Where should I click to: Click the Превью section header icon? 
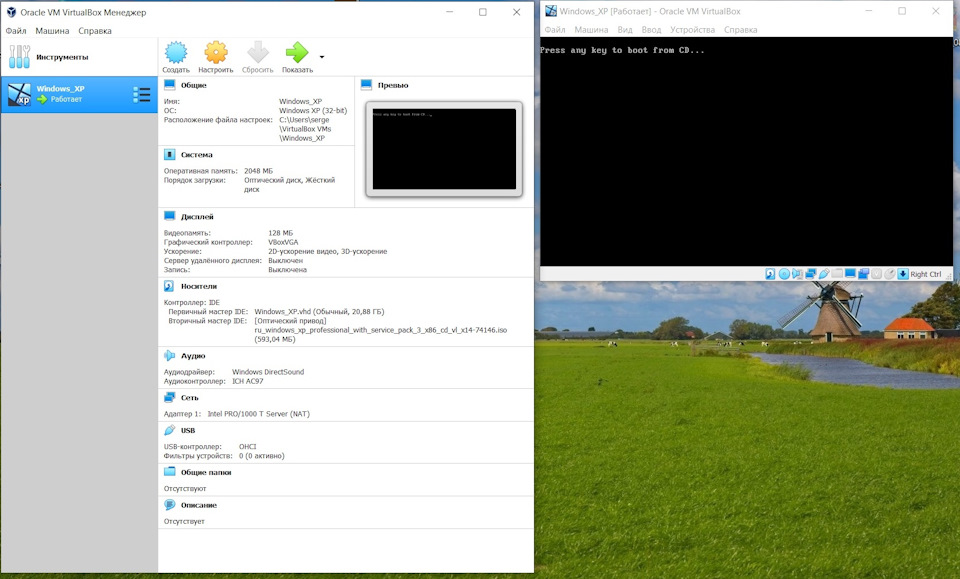click(366, 85)
